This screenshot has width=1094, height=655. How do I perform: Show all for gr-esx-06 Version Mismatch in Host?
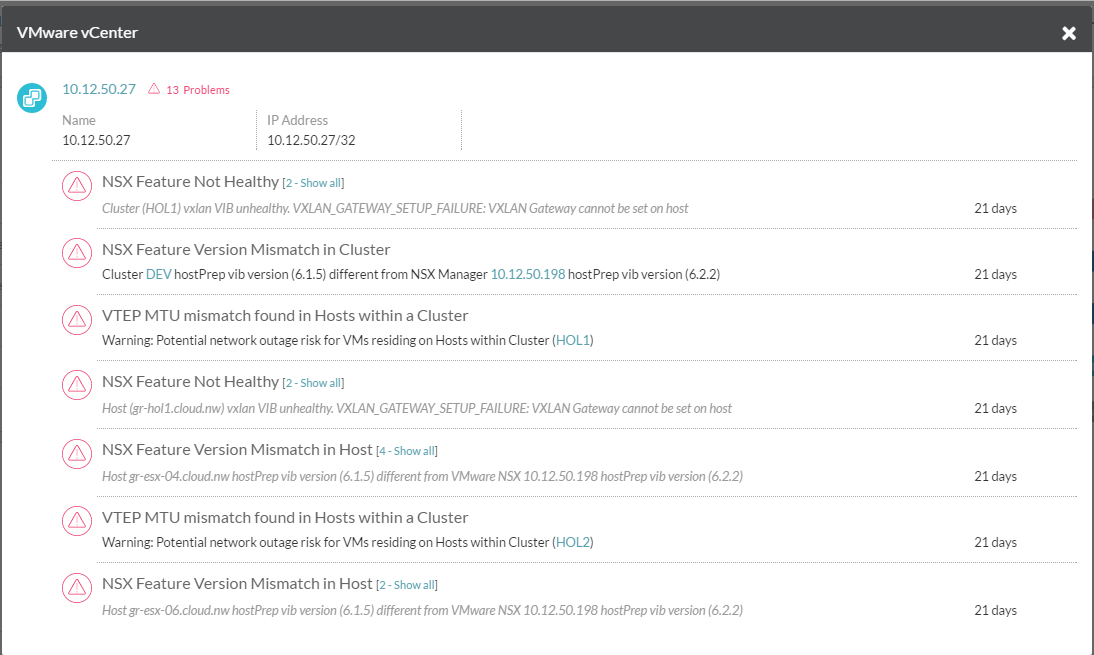tap(407, 585)
